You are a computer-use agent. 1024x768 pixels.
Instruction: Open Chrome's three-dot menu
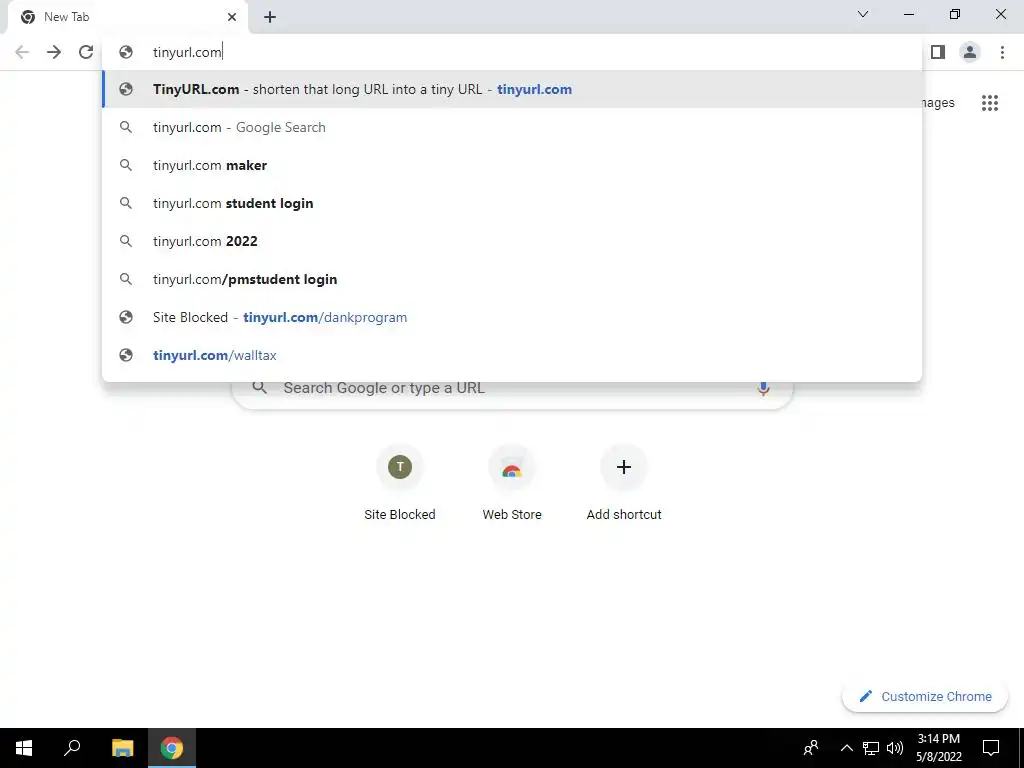click(x=1002, y=52)
